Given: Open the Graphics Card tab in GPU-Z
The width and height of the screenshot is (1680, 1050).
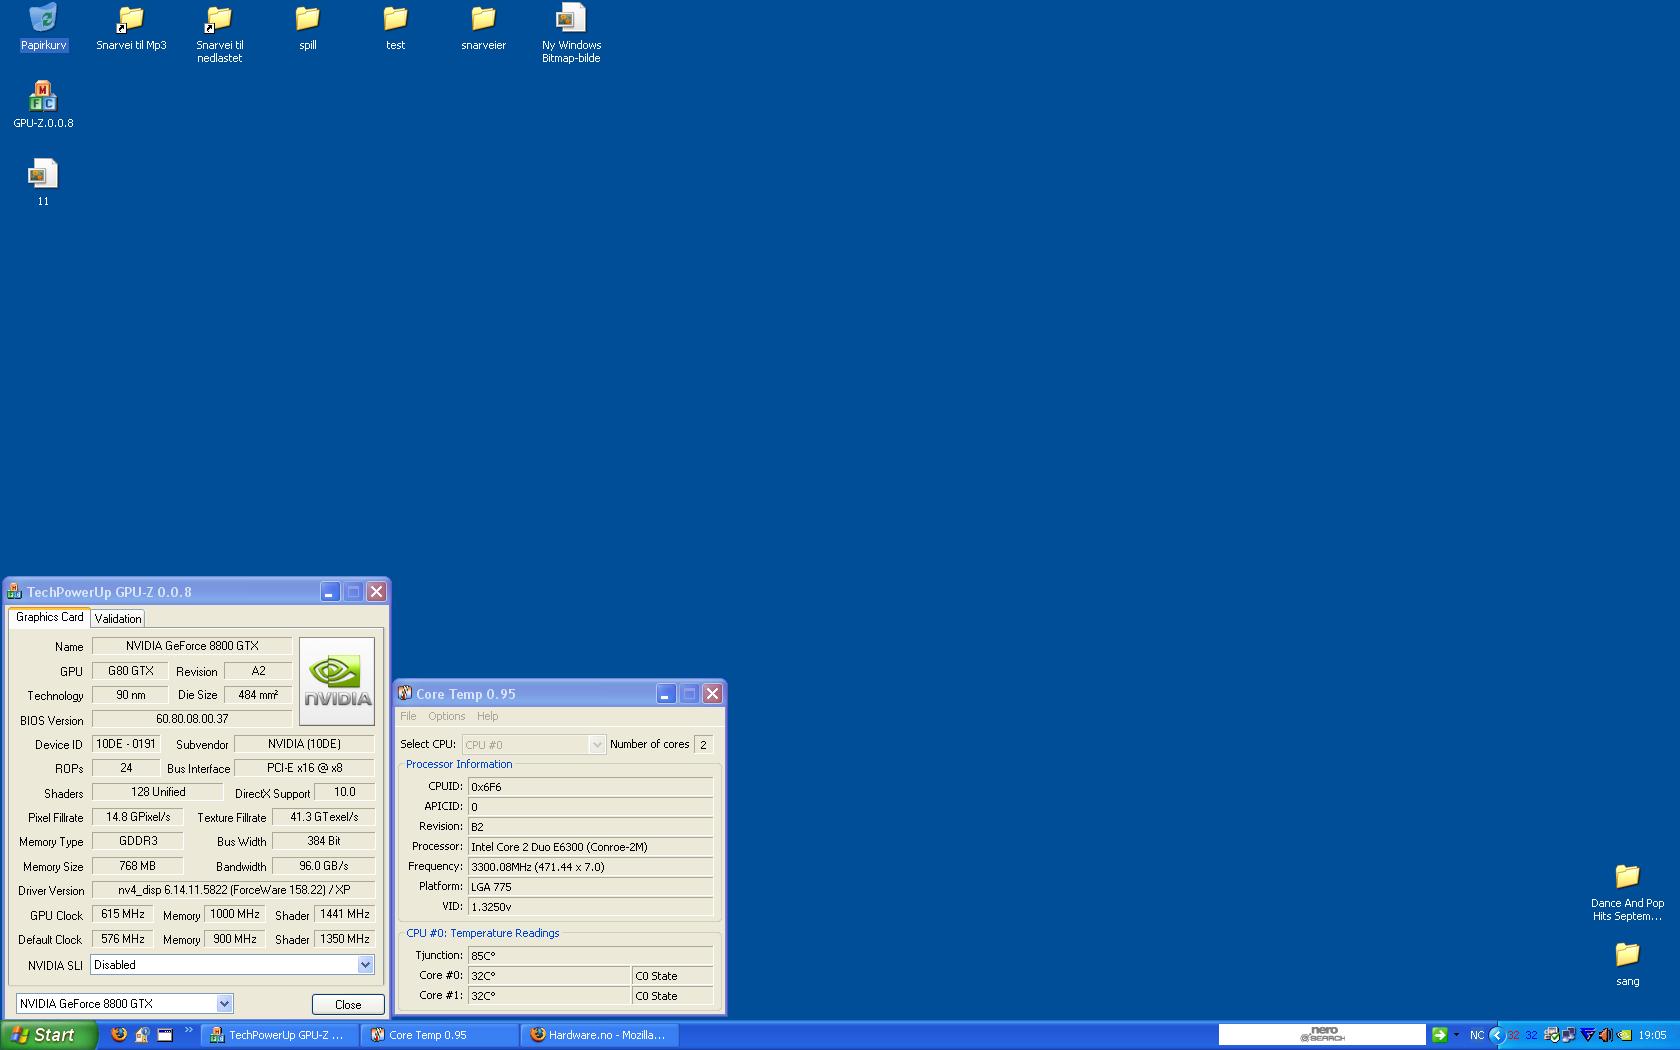Looking at the screenshot, I should 50,617.
